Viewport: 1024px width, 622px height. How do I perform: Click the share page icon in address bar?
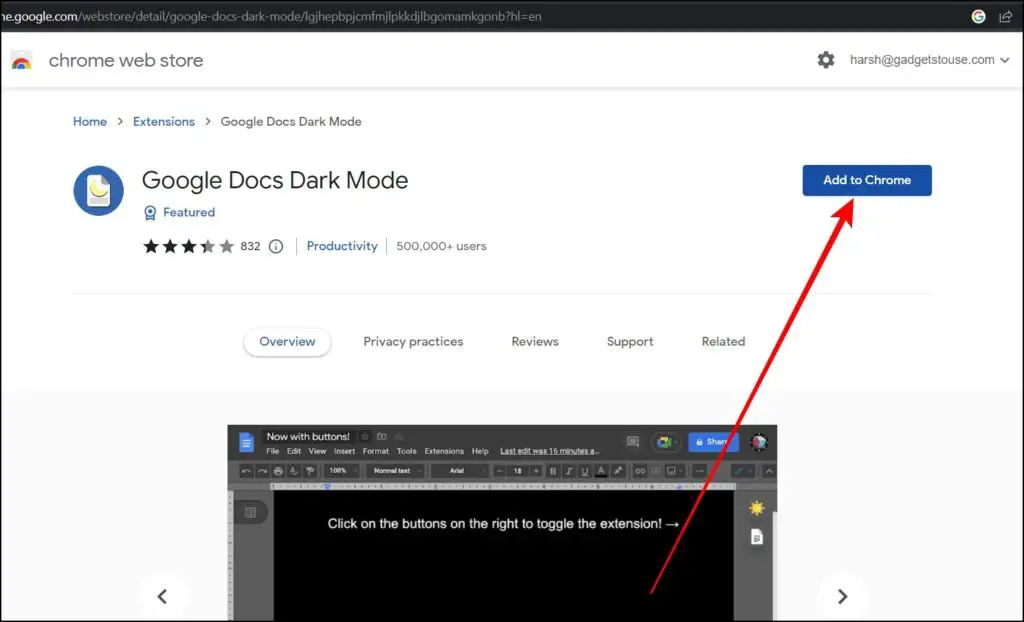(x=1006, y=16)
